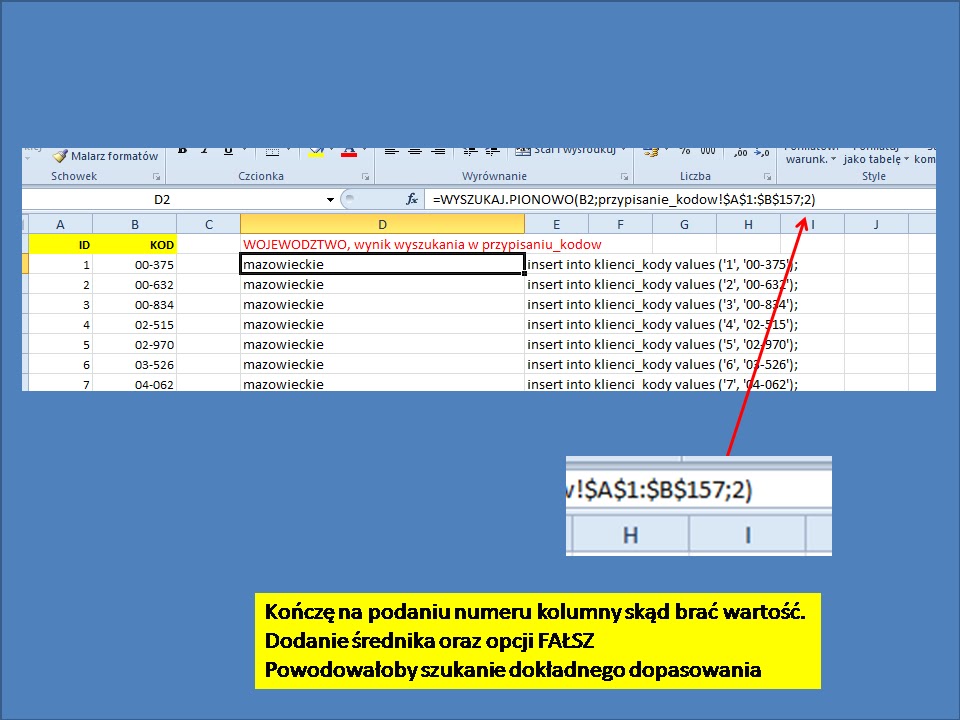The image size is (960, 720).
Task: Open the Wyrównanie group dialog launcher
Action: (x=625, y=176)
